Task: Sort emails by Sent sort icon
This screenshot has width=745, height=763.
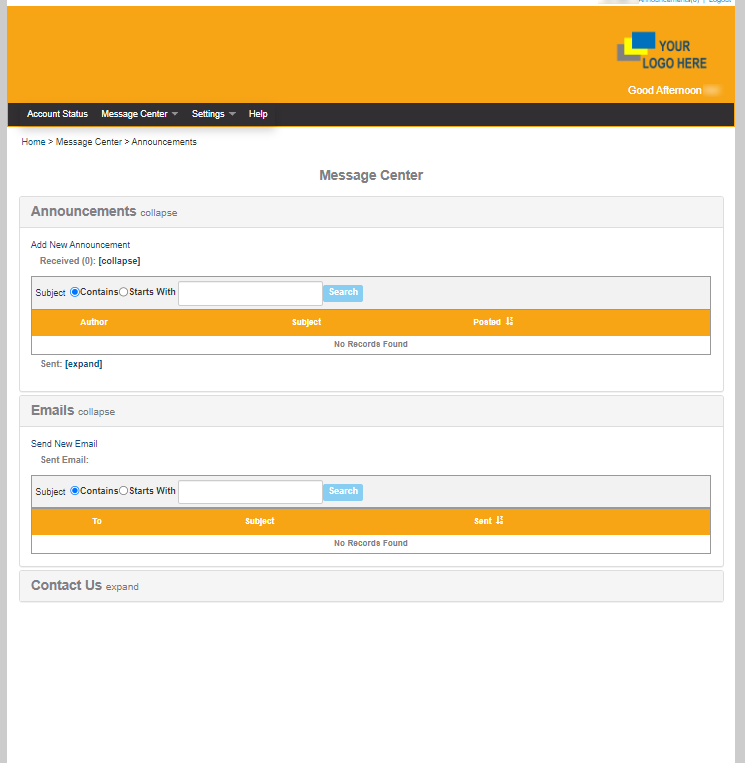Action: click(x=499, y=520)
